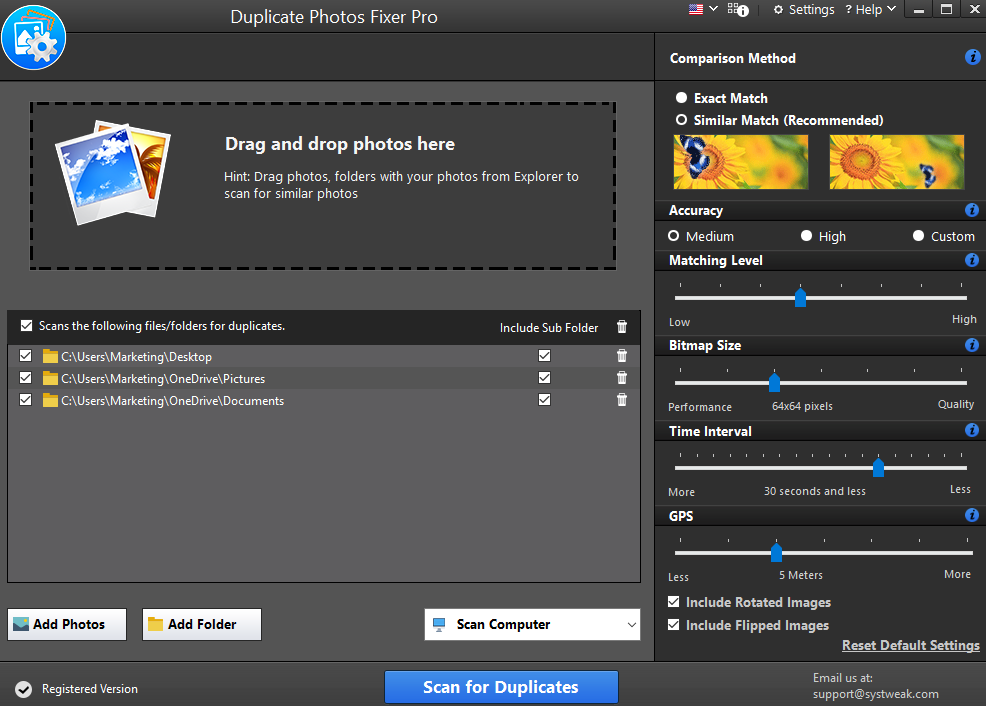Viewport: 986px width, 706px height.
Task: Remove OneDrive\Pictures using its trash icon
Action: click(x=621, y=378)
